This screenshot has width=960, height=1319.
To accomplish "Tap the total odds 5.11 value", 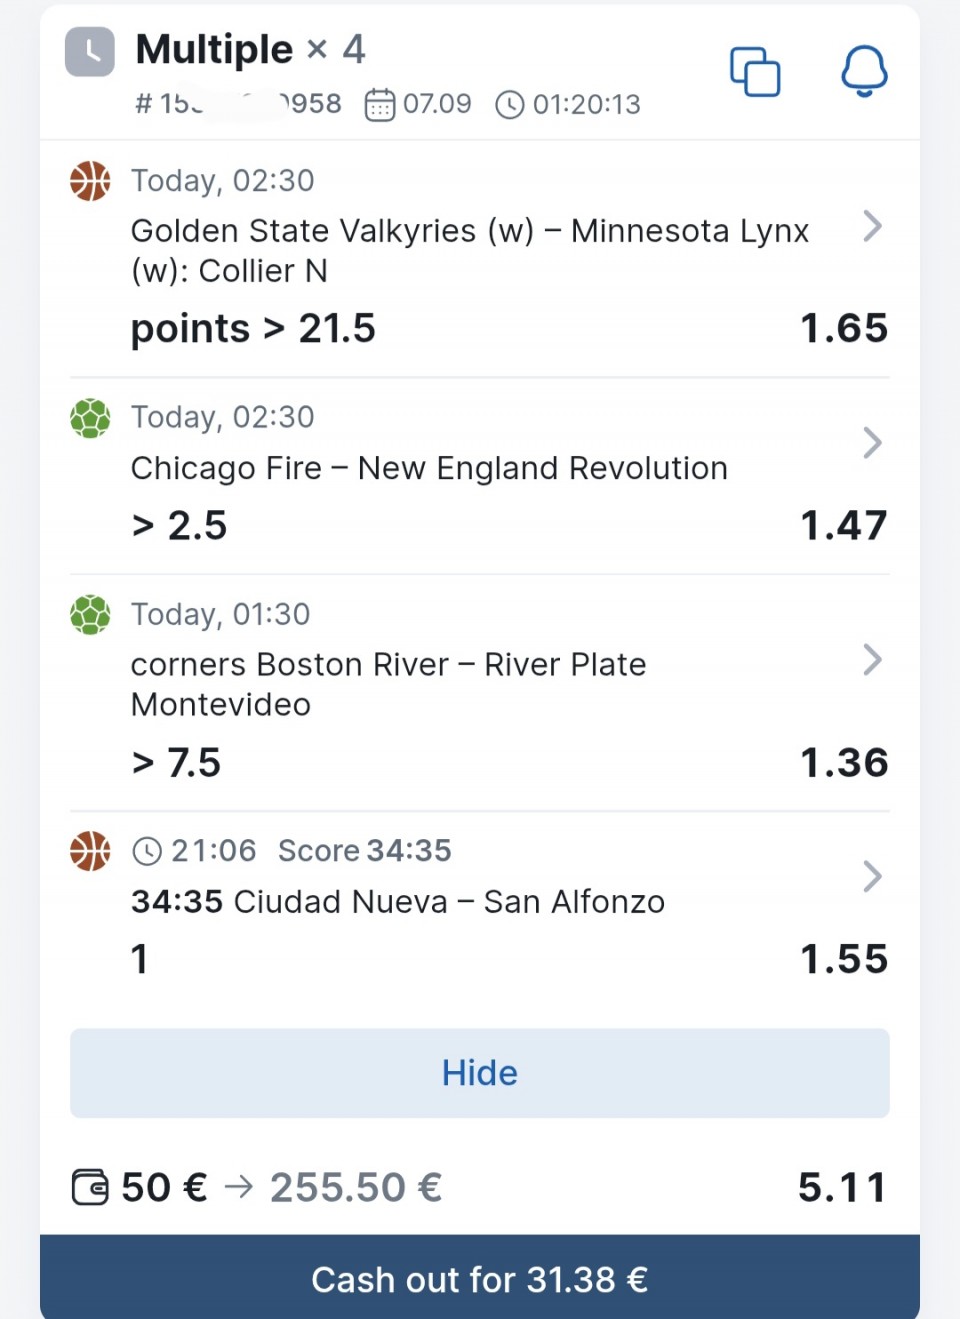I will (x=842, y=1188).
